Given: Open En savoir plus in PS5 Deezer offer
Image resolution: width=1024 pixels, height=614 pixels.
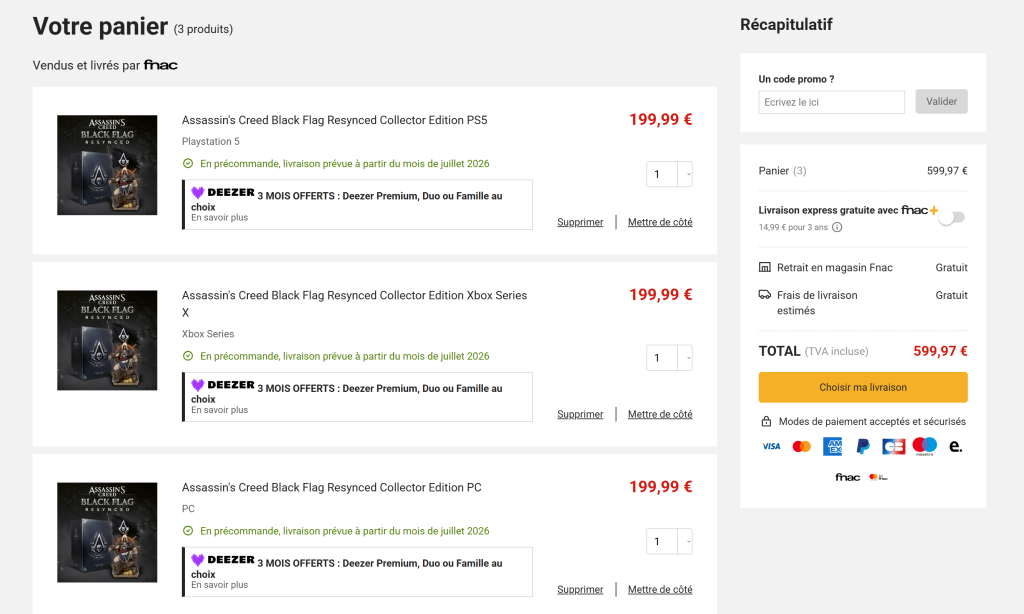Looking at the screenshot, I should tap(219, 218).
